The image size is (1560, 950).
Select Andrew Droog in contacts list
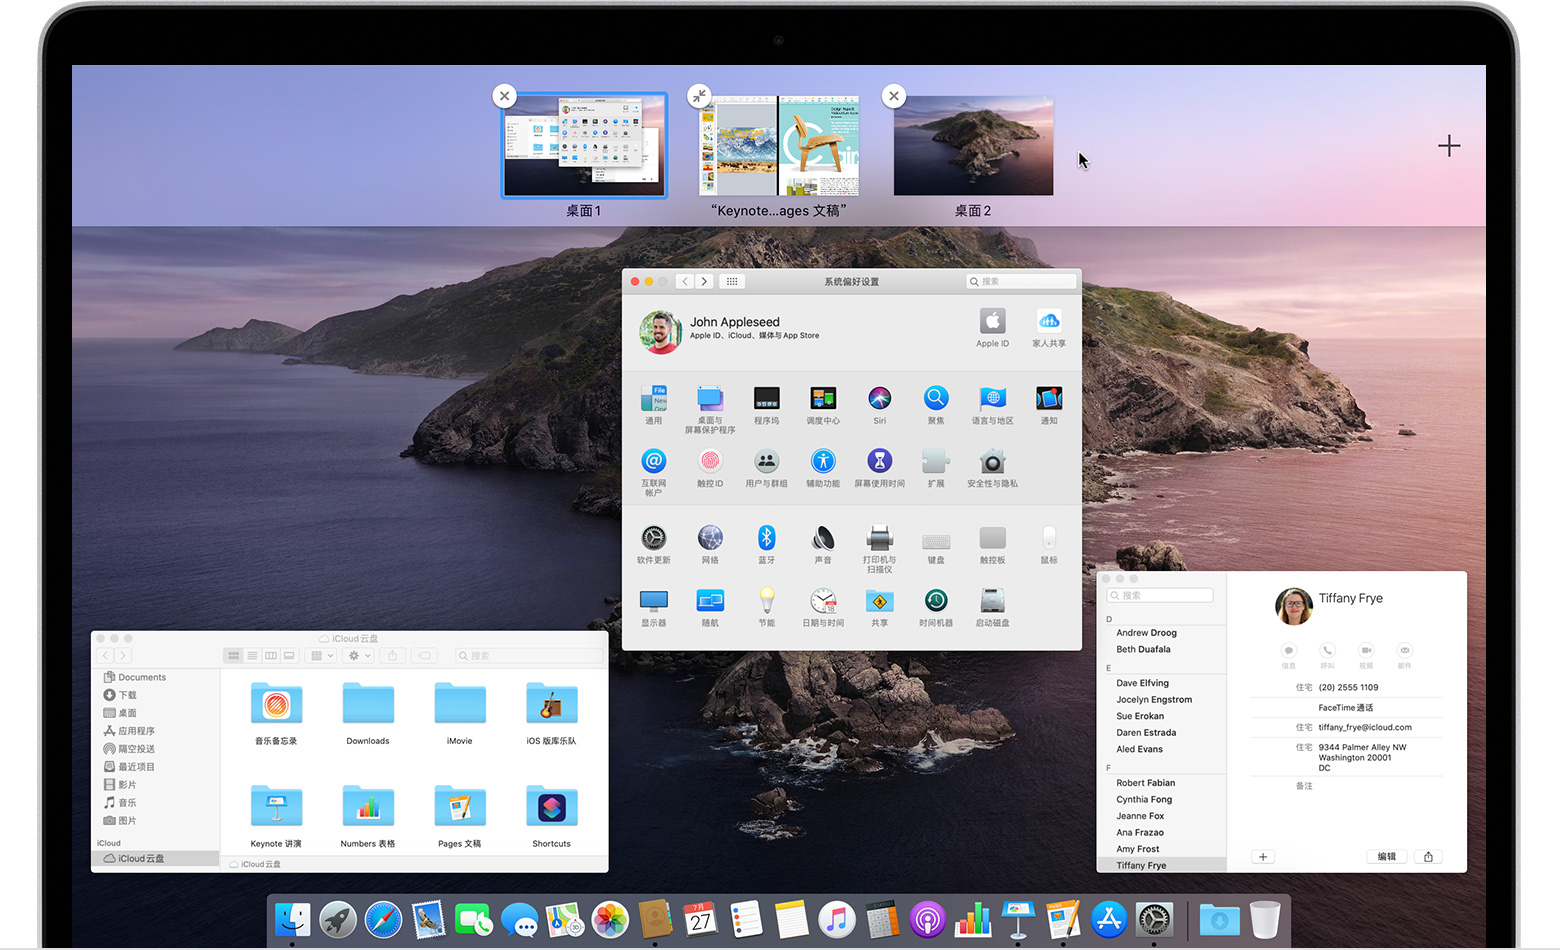(x=1146, y=633)
